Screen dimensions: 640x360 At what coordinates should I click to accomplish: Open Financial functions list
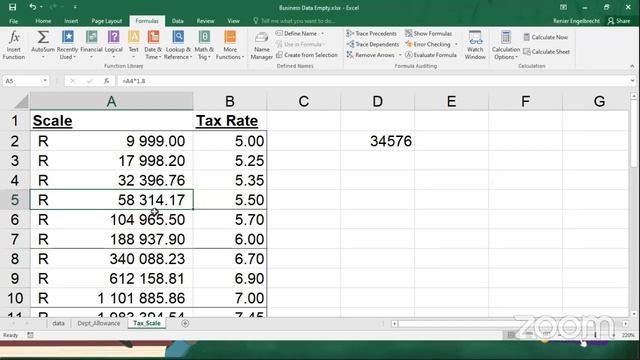(x=91, y=45)
